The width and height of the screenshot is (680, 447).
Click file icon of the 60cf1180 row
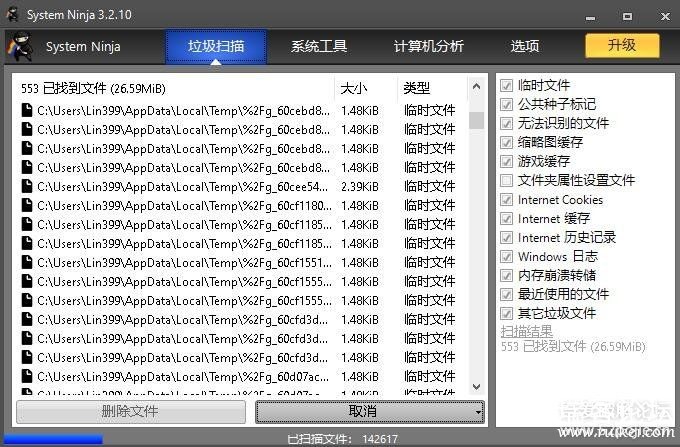[27, 206]
